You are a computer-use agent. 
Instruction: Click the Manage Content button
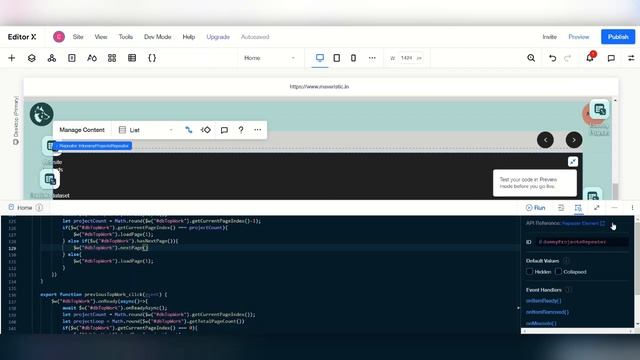pos(82,130)
